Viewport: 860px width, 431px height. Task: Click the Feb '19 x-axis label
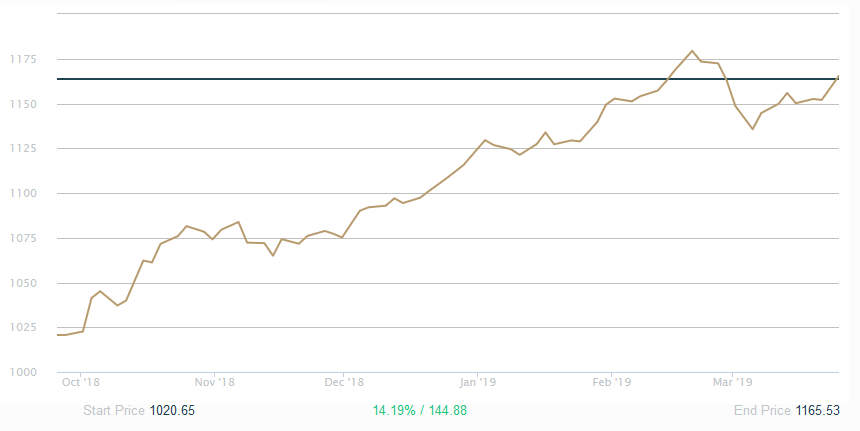pos(612,381)
